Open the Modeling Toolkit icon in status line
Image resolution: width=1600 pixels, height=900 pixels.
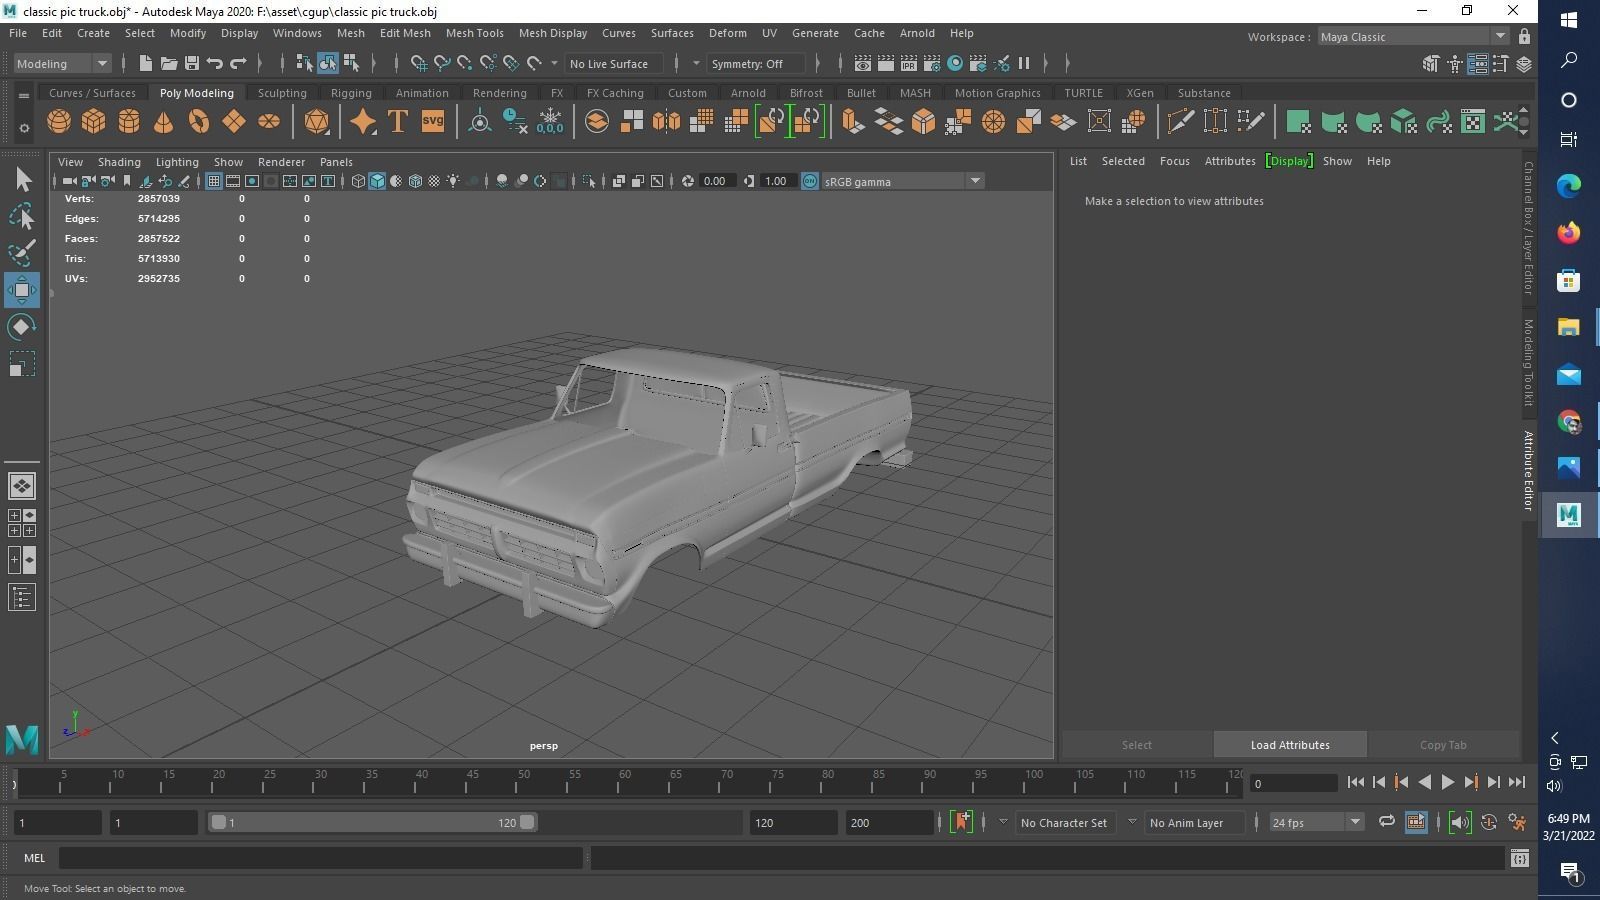[x=1431, y=64]
